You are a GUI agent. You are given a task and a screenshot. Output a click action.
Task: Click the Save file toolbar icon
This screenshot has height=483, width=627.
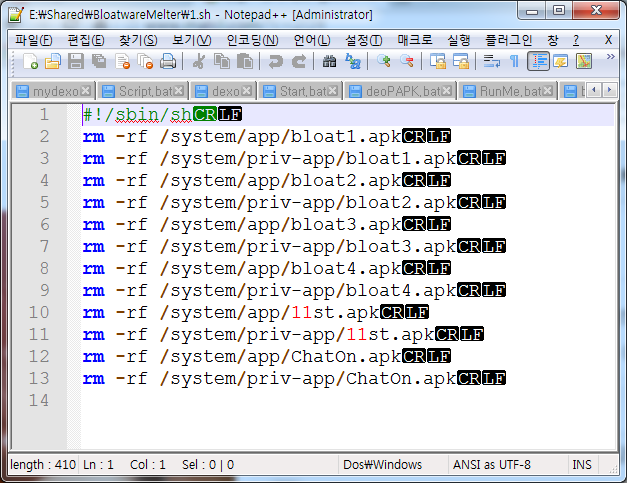pyautogui.click(x=75, y=62)
